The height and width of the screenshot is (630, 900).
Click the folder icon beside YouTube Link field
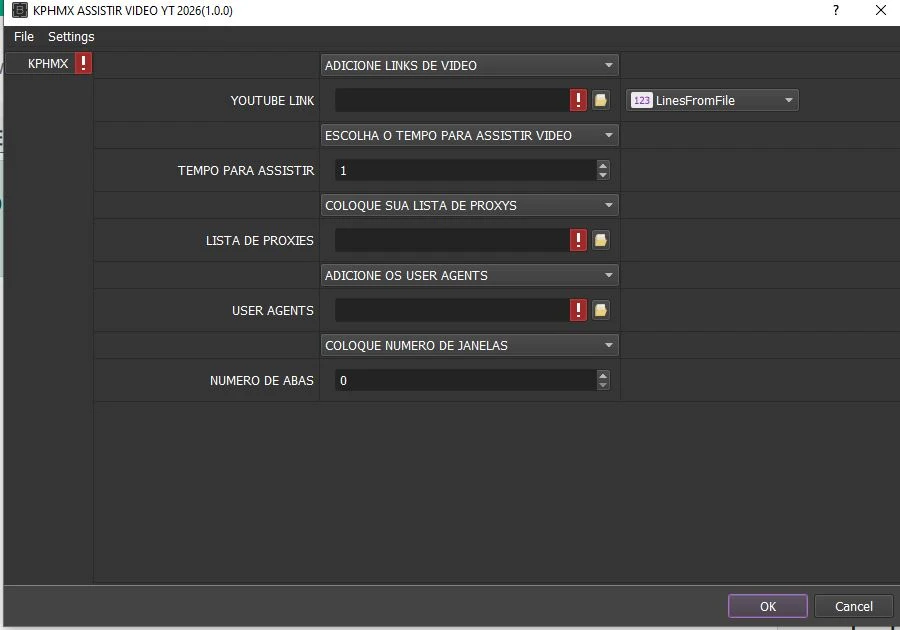(x=601, y=100)
